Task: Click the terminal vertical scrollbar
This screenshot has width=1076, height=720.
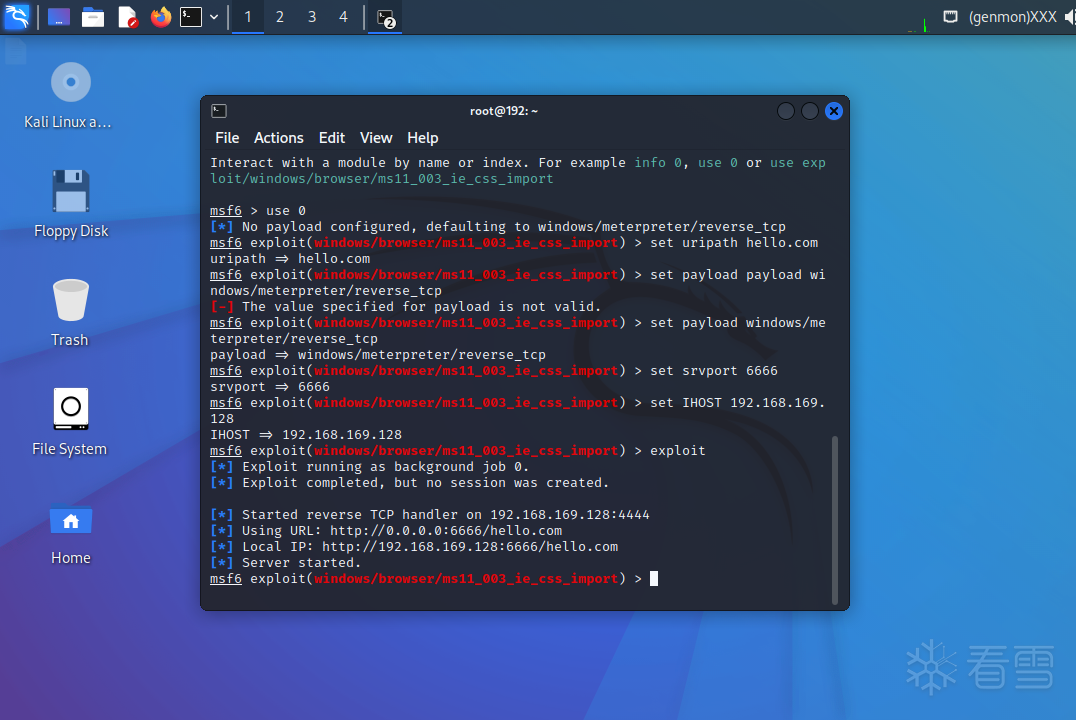Action: point(834,520)
